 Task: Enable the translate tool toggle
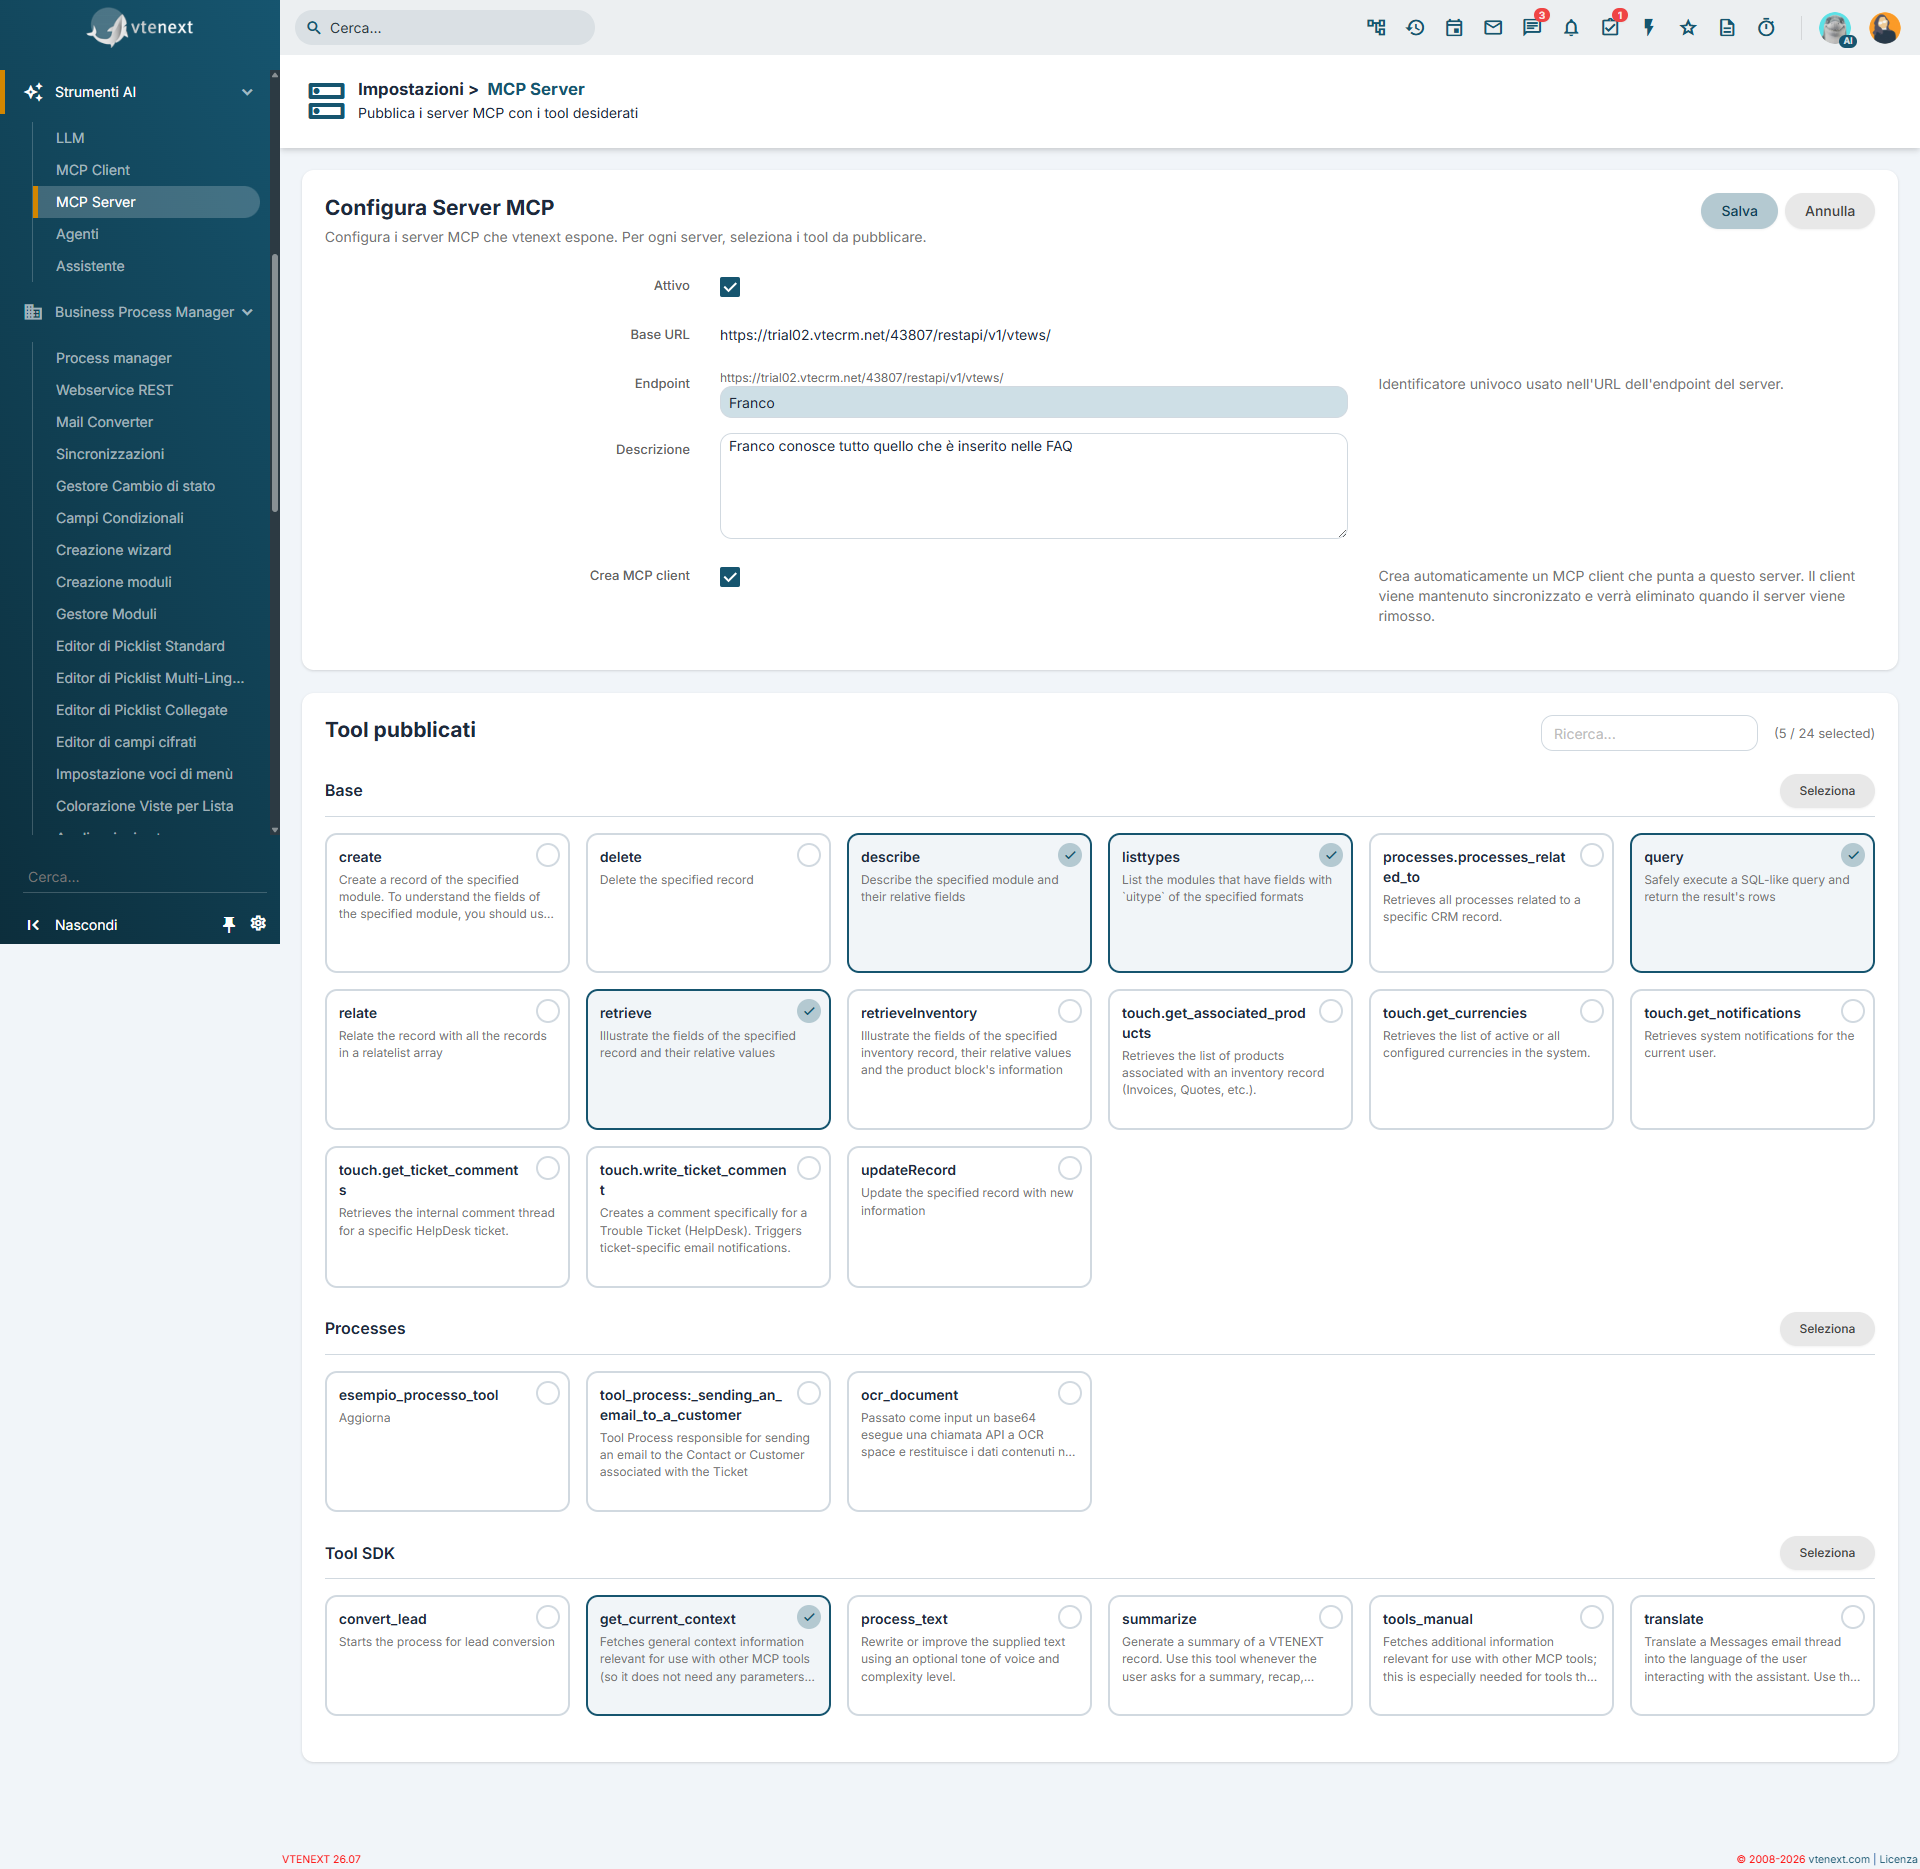(1853, 1617)
